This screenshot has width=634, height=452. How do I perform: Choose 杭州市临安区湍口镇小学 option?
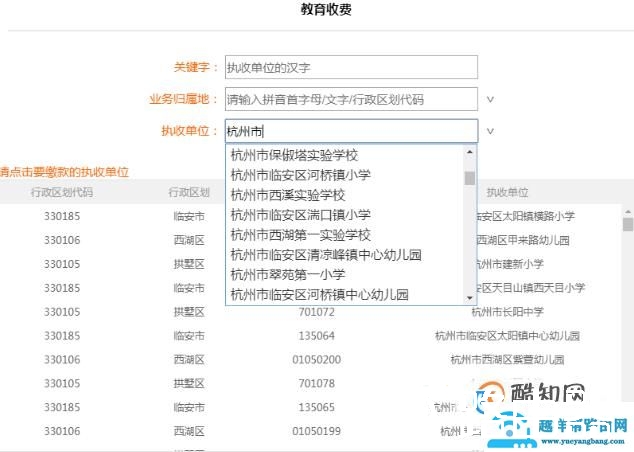300,215
